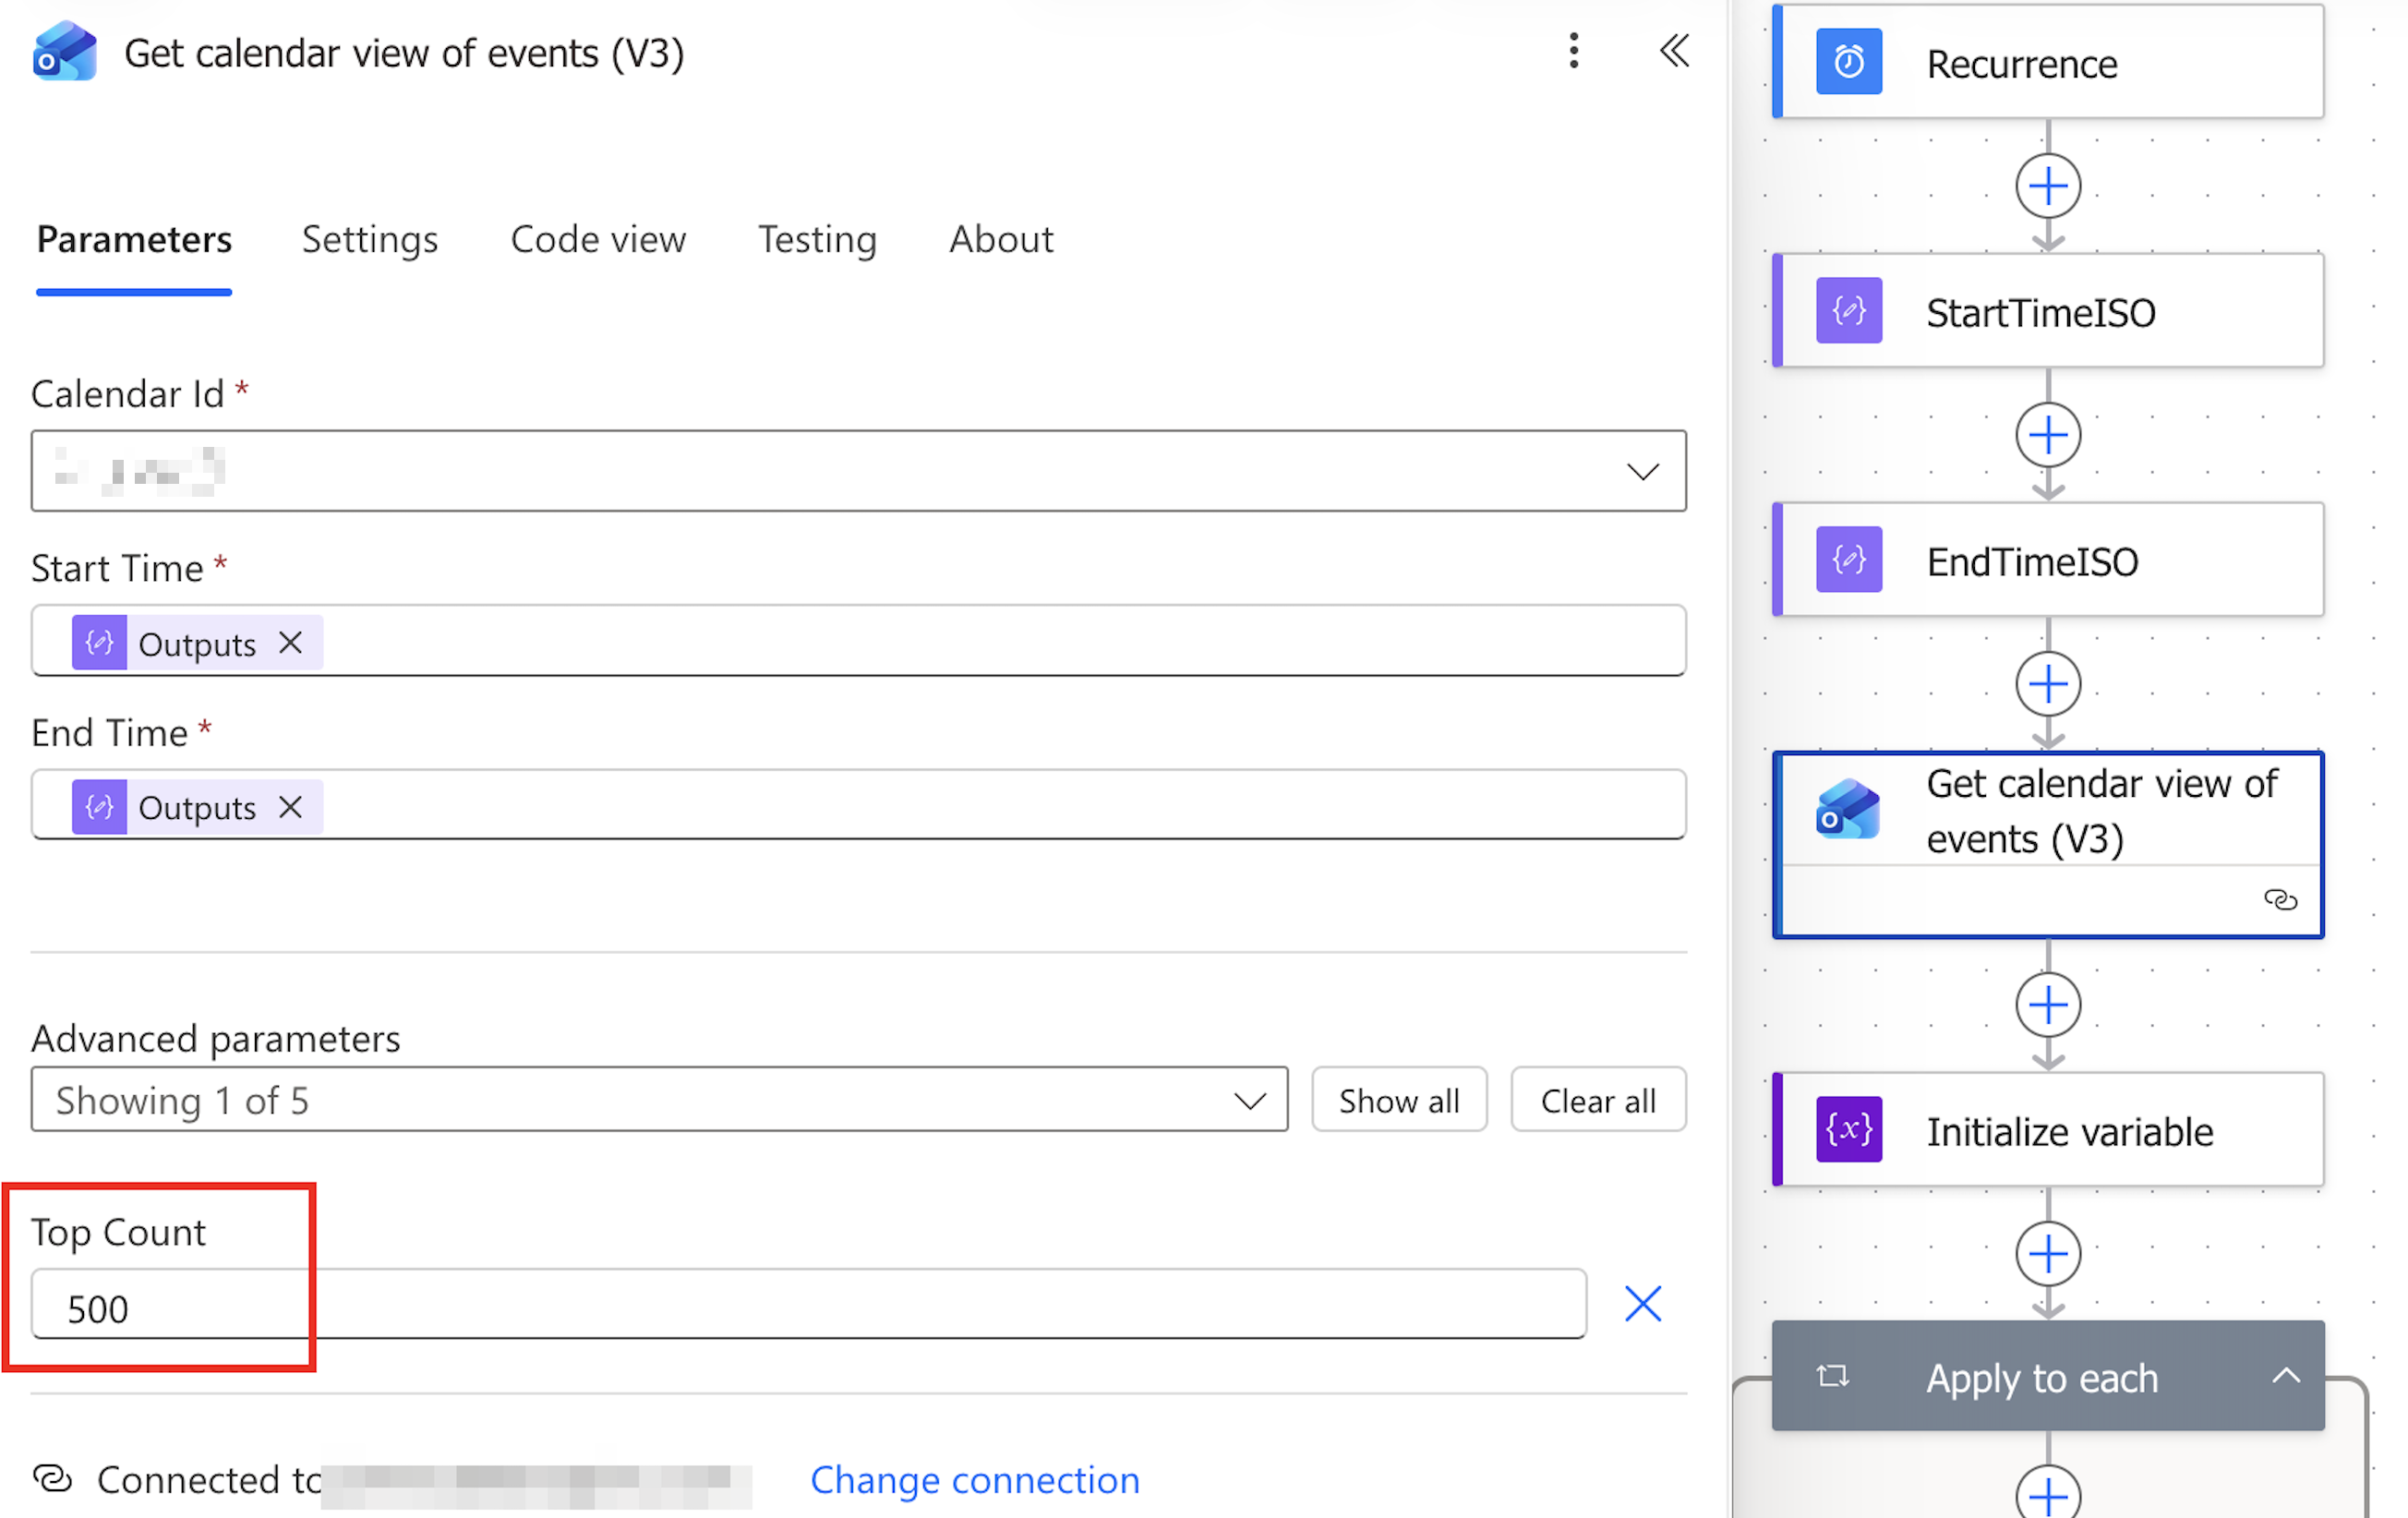Screen dimensions: 2408x1518
Task: Switch to the Settings tab
Action: pos(370,240)
